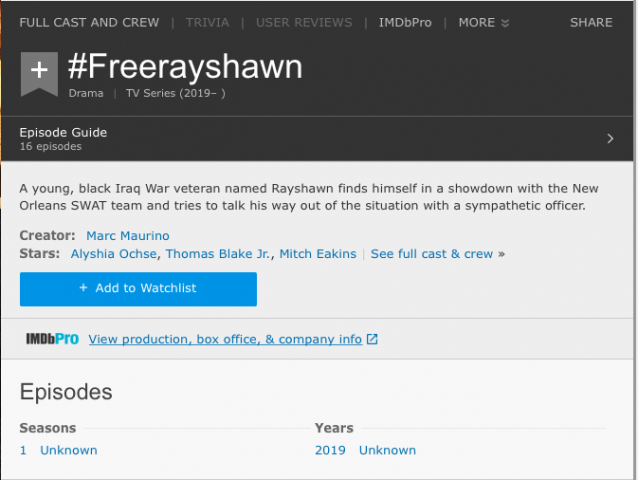
Task: Select year 2019 link
Action: pyautogui.click(x=330, y=450)
